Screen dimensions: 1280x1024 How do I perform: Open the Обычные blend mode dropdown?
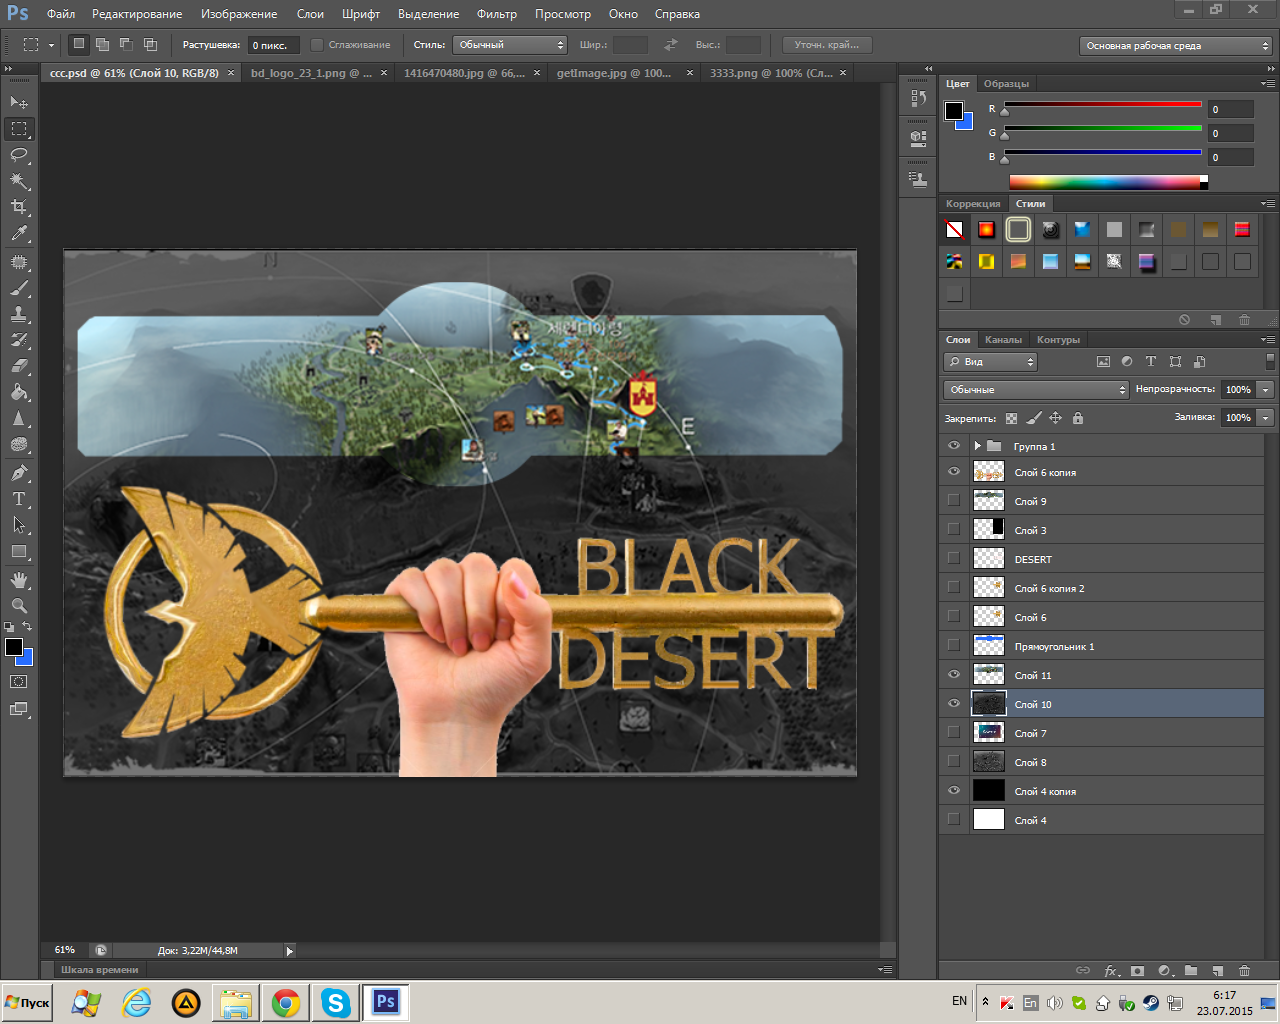(x=1036, y=390)
